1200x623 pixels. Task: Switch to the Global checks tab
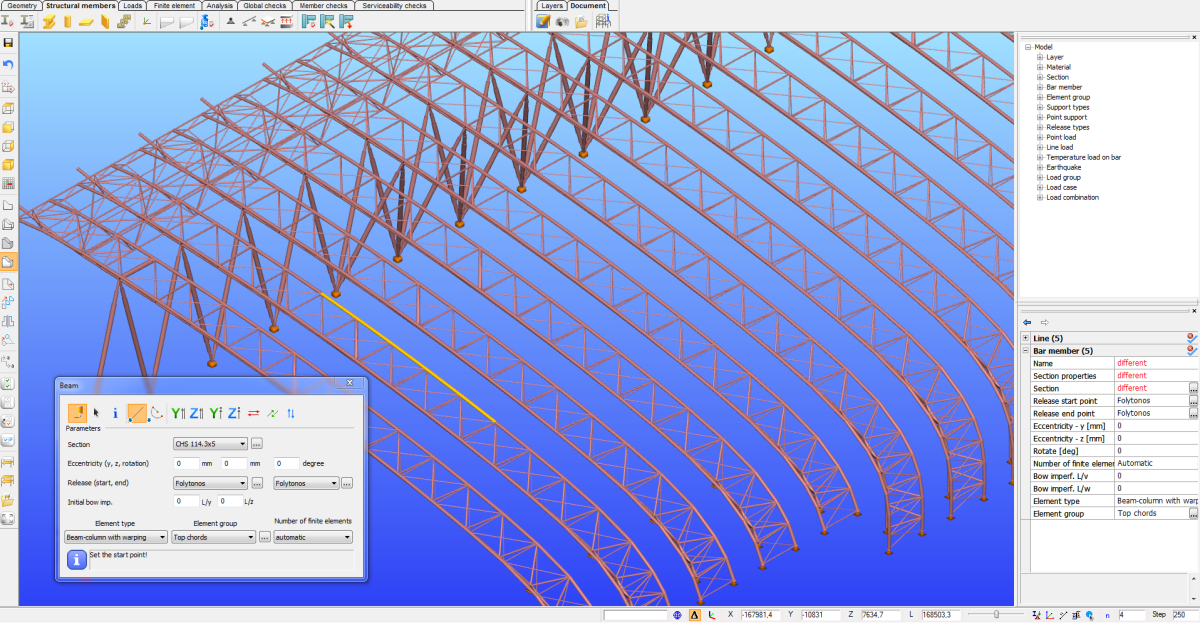[265, 5]
